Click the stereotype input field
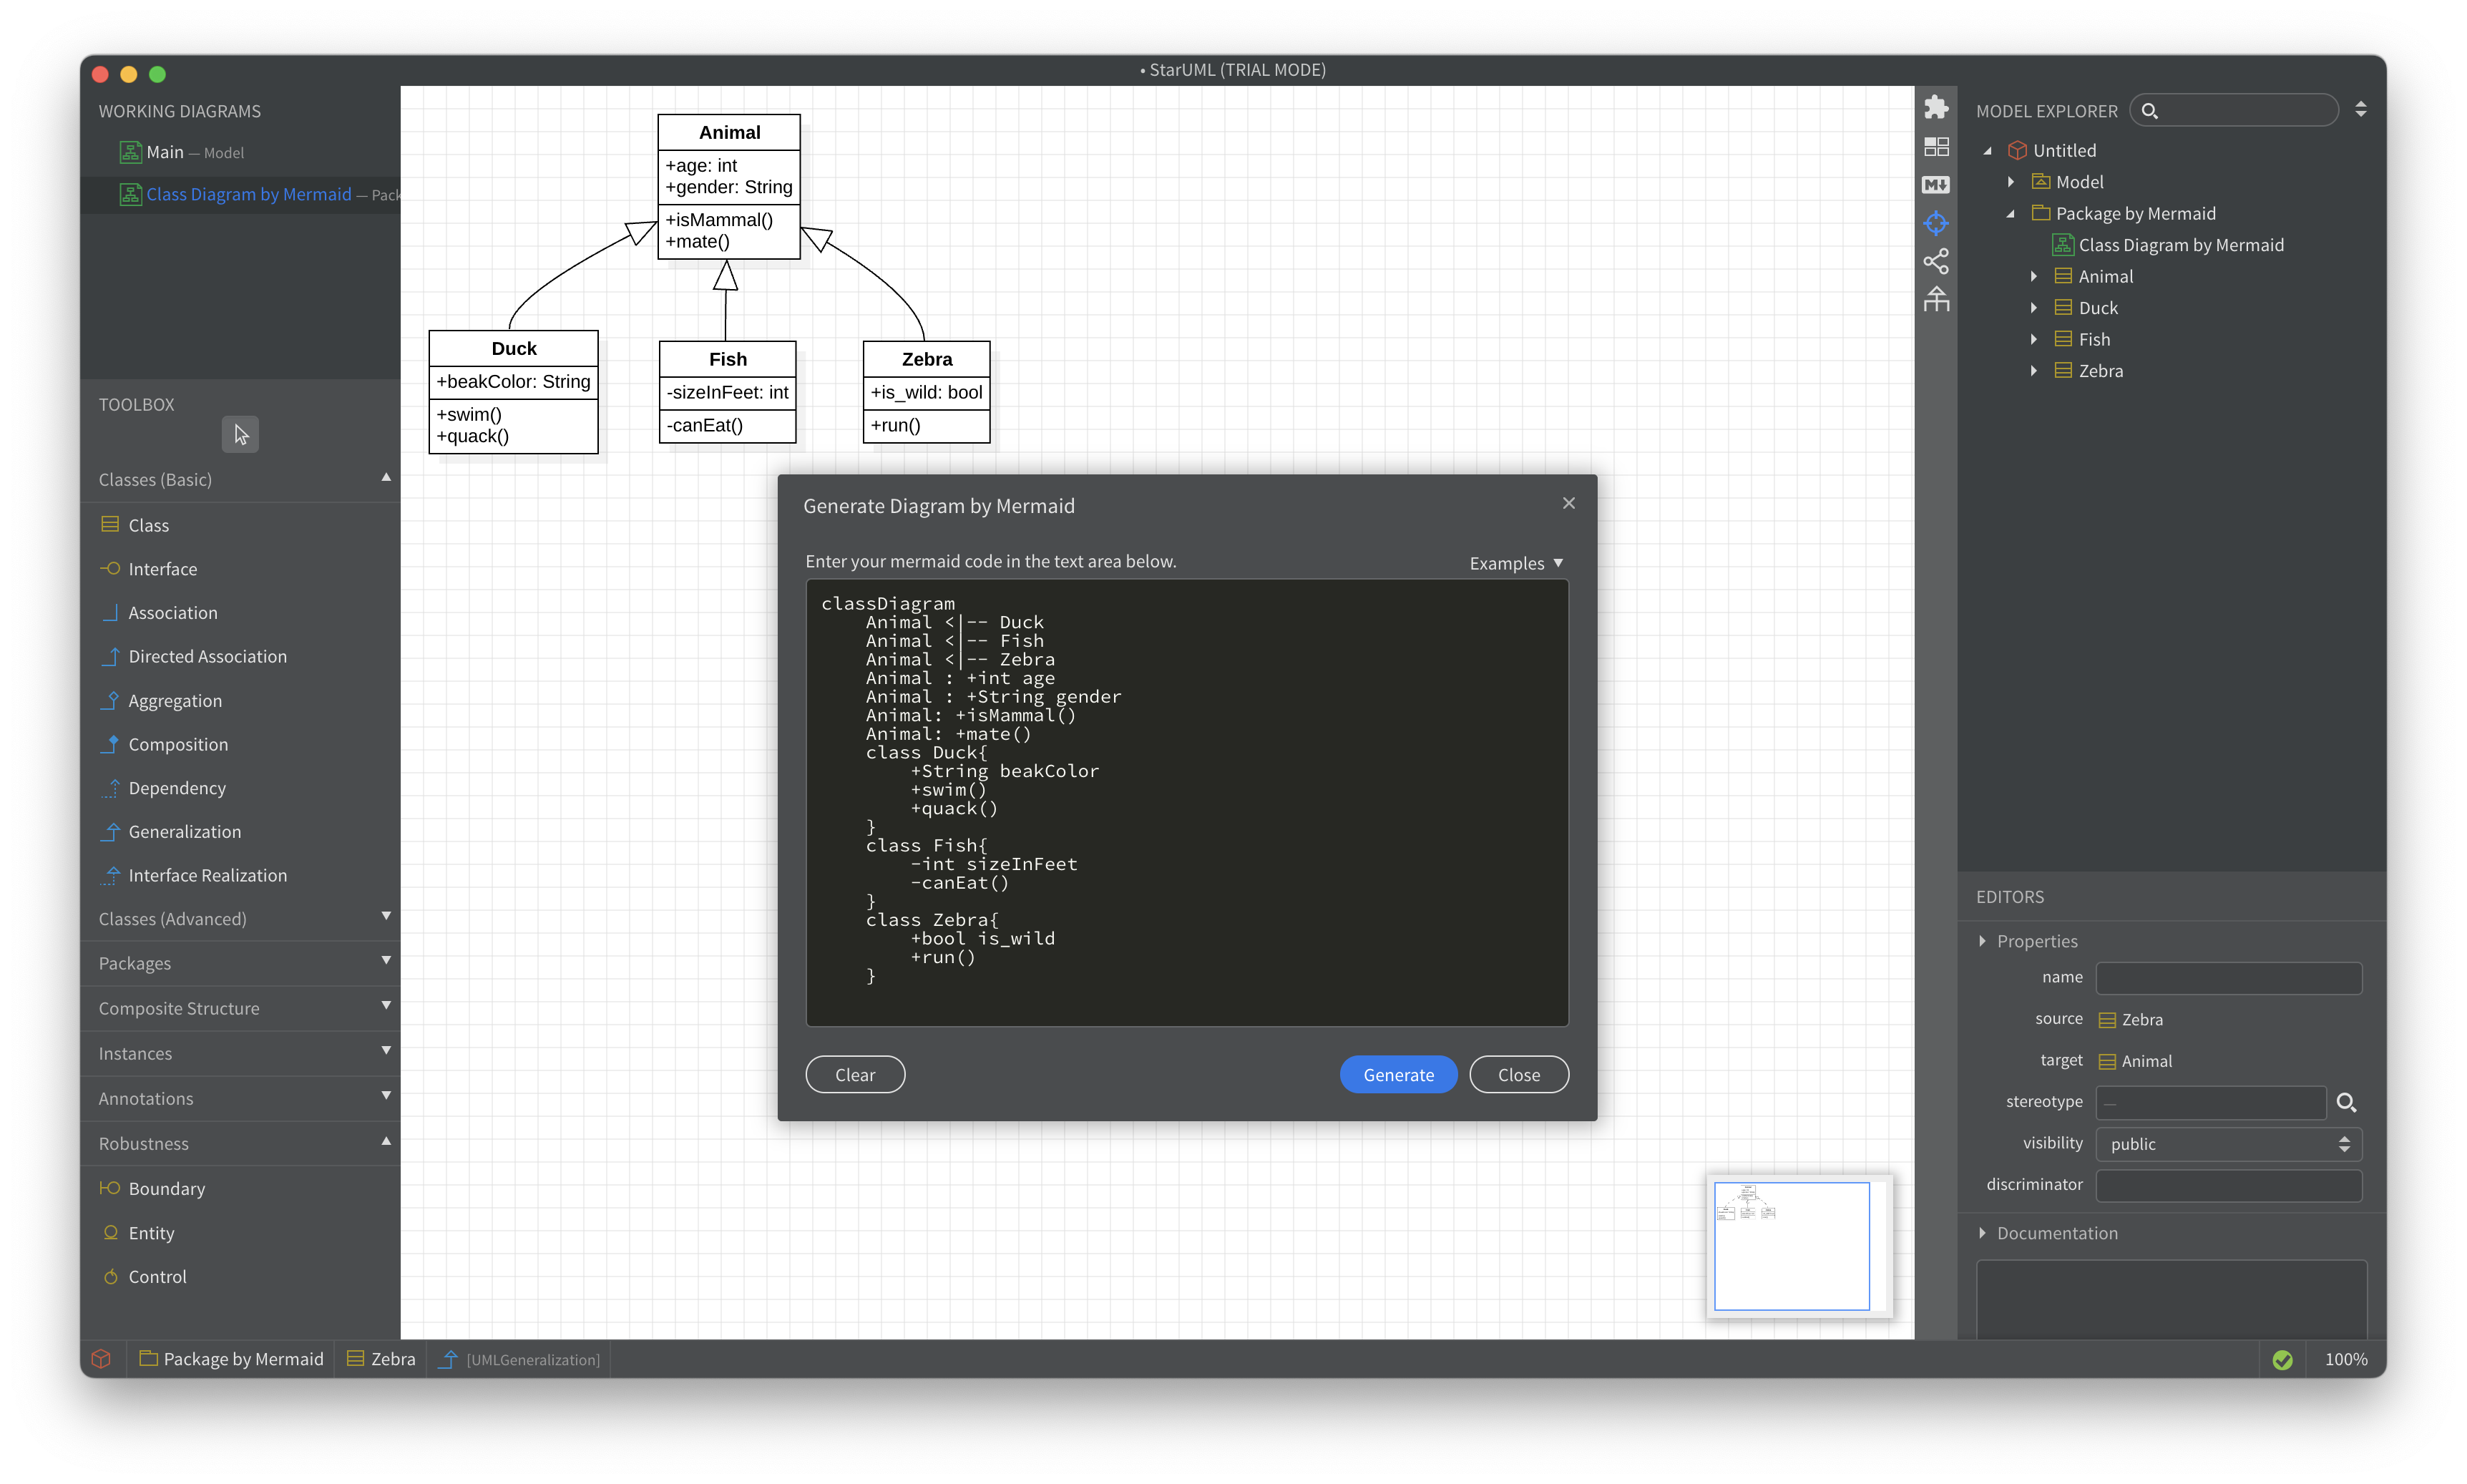The width and height of the screenshot is (2467, 1484). coord(2210,1103)
